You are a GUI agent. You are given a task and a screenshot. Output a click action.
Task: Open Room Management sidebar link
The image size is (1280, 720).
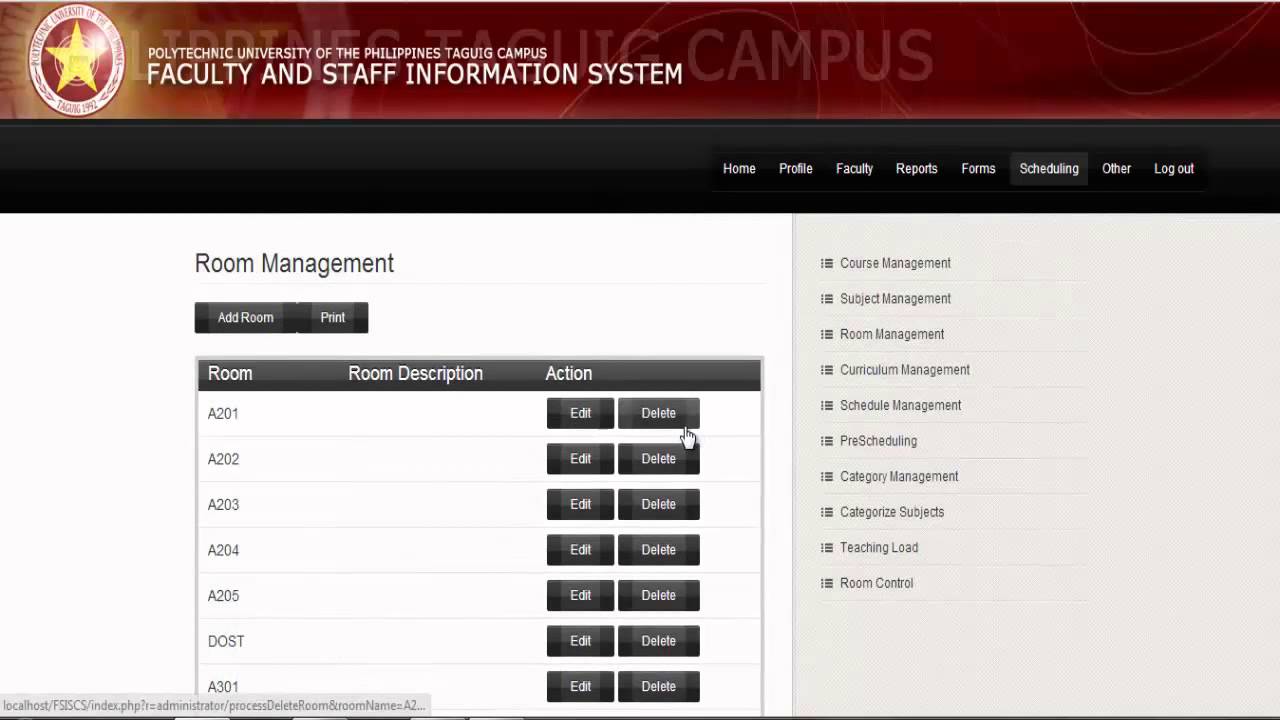[x=892, y=334]
